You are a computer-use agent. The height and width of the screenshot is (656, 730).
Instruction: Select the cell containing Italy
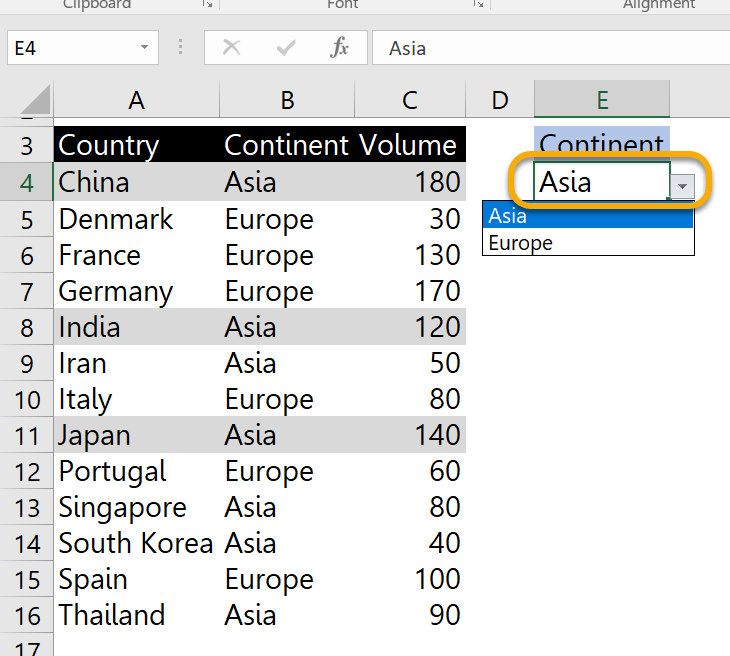tap(137, 399)
